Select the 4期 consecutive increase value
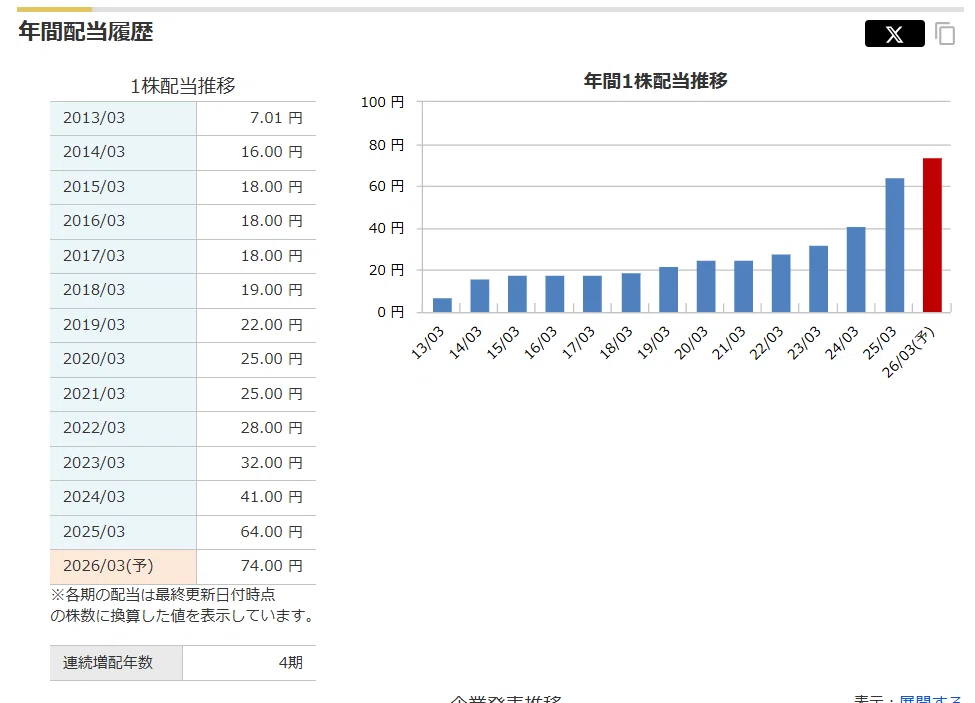Screen dimensions: 975x703 (x=290, y=663)
